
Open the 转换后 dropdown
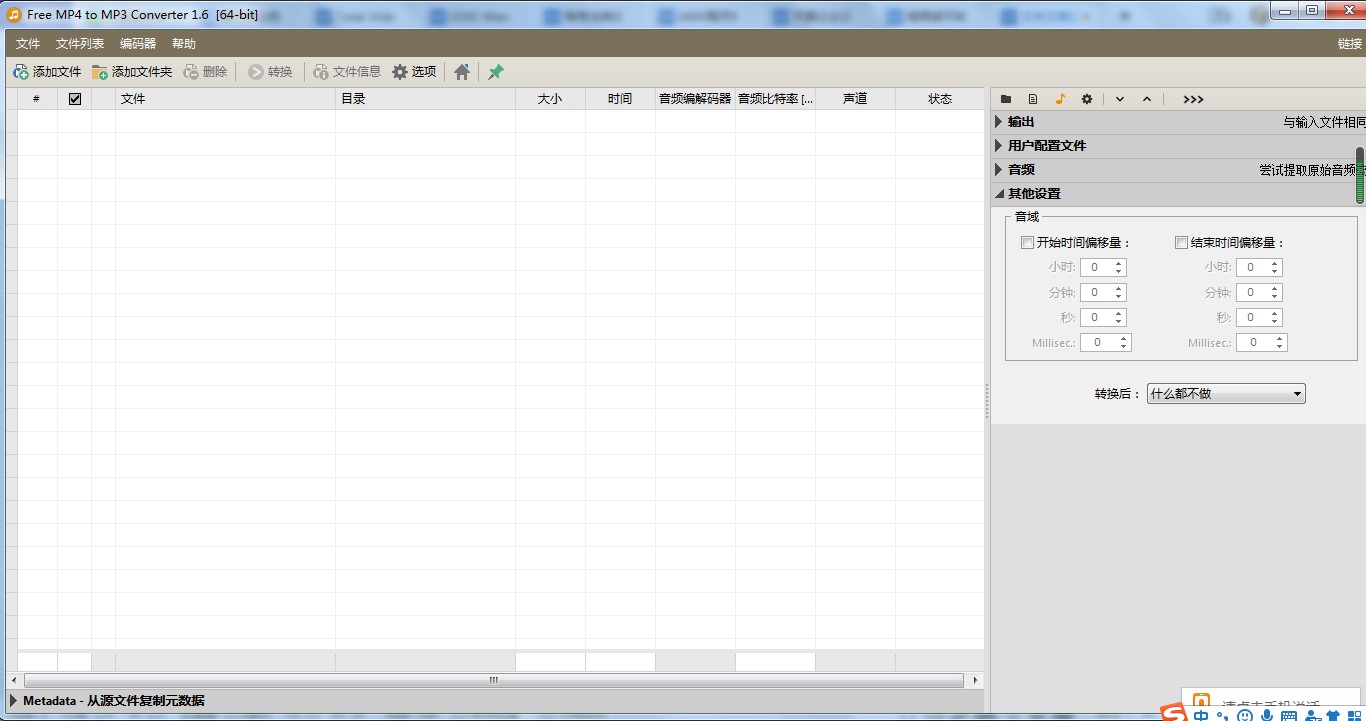pyautogui.click(x=1226, y=394)
